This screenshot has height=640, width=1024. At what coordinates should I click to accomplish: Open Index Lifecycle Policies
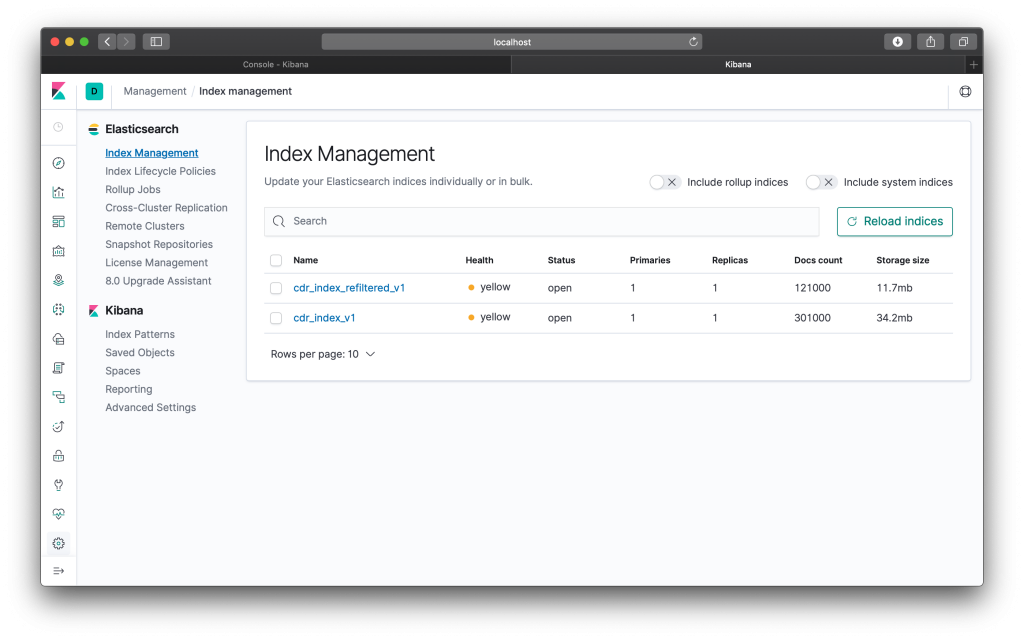coord(161,171)
